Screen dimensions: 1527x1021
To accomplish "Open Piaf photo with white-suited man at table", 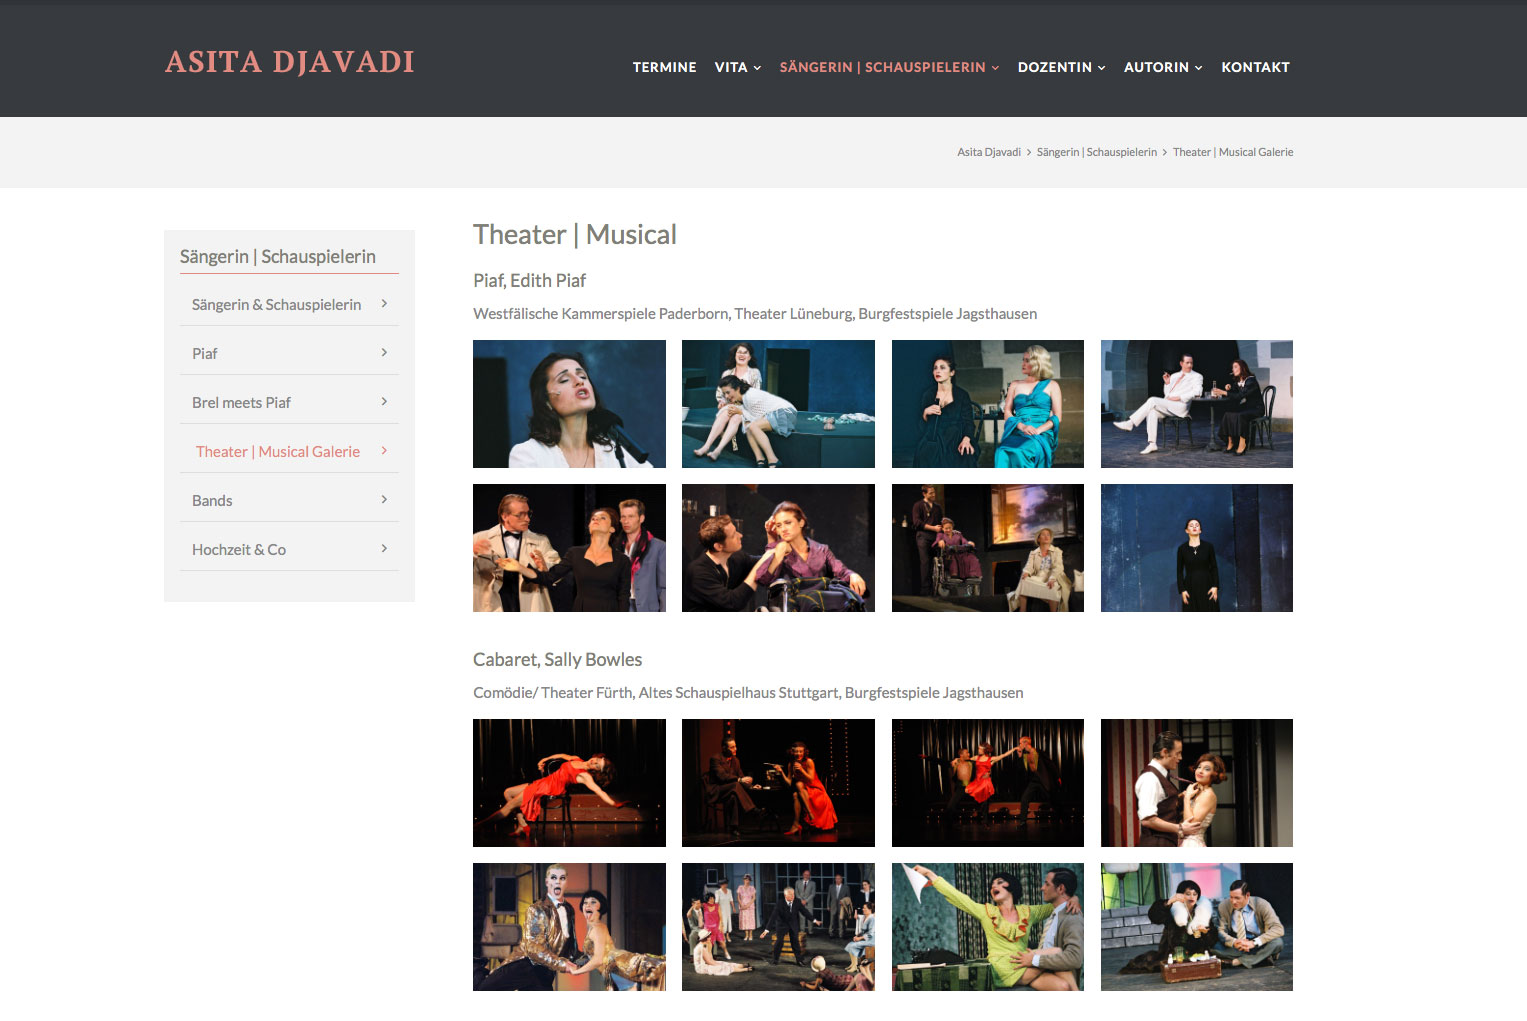I will coord(1196,404).
